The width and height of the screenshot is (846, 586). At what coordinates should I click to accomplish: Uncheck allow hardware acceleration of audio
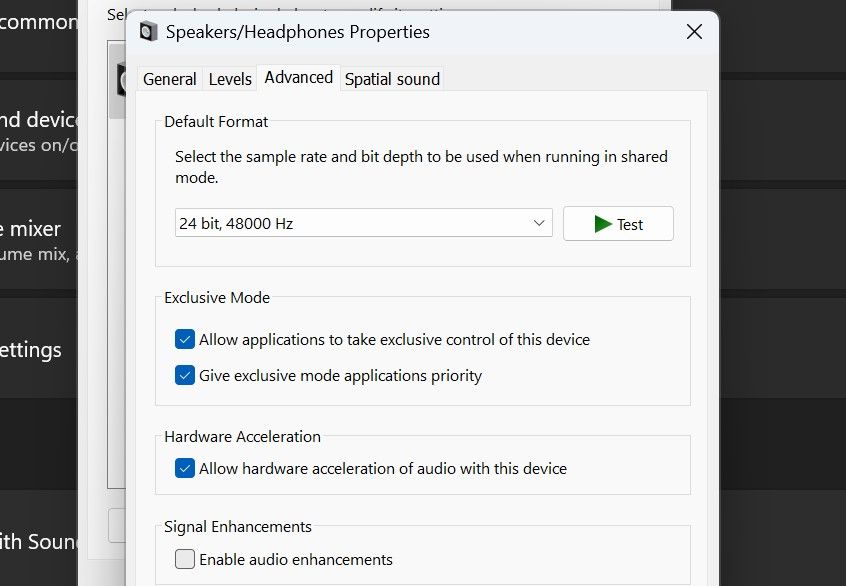click(x=184, y=466)
